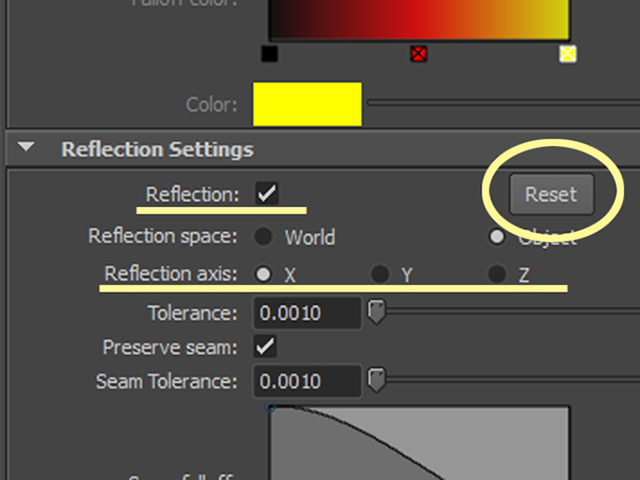The height and width of the screenshot is (480, 640).
Task: Click the falloff curve control point
Action: pyautogui.click(x=270, y=407)
